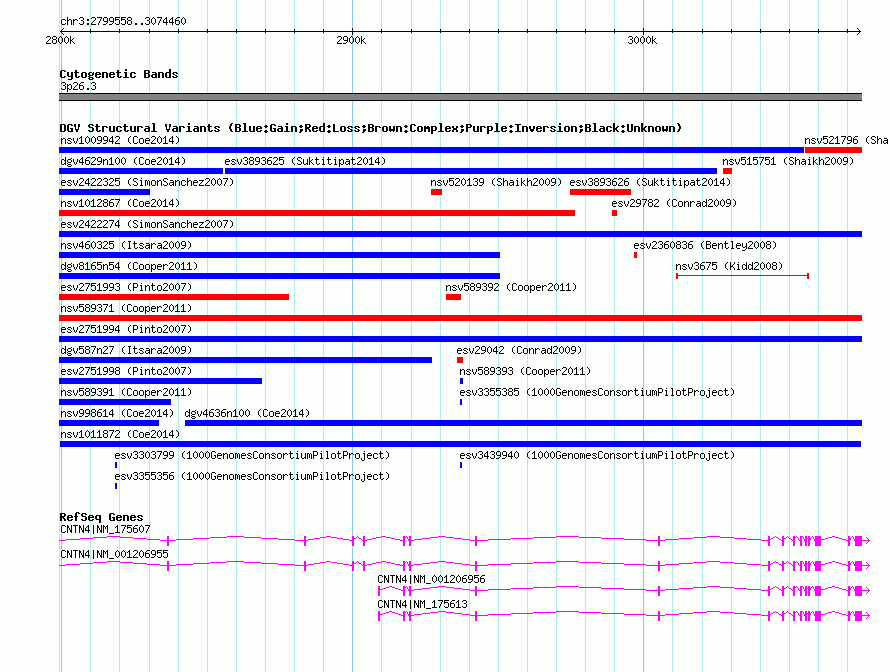Click the CNTN4|NM_175613 transcript label
890x672 pixels.
tap(422, 604)
